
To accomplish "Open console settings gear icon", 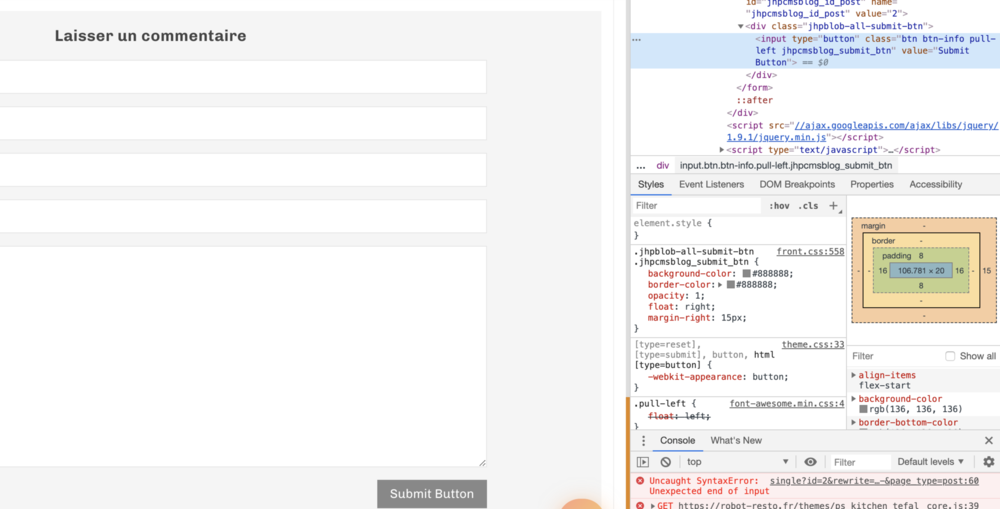I will [x=988, y=462].
